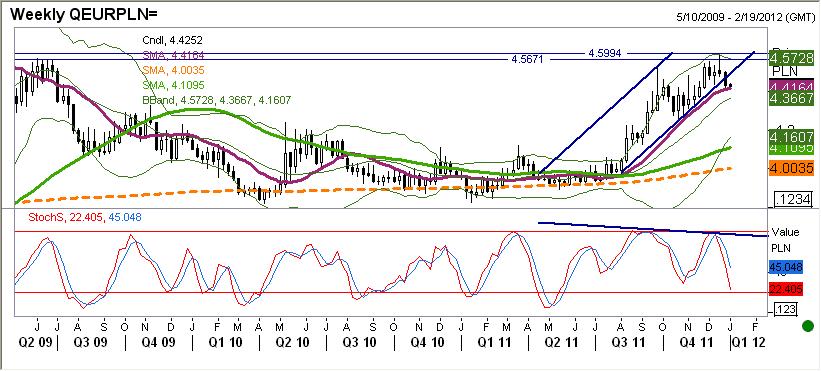Click the Q4 10 quarter label

point(426,342)
